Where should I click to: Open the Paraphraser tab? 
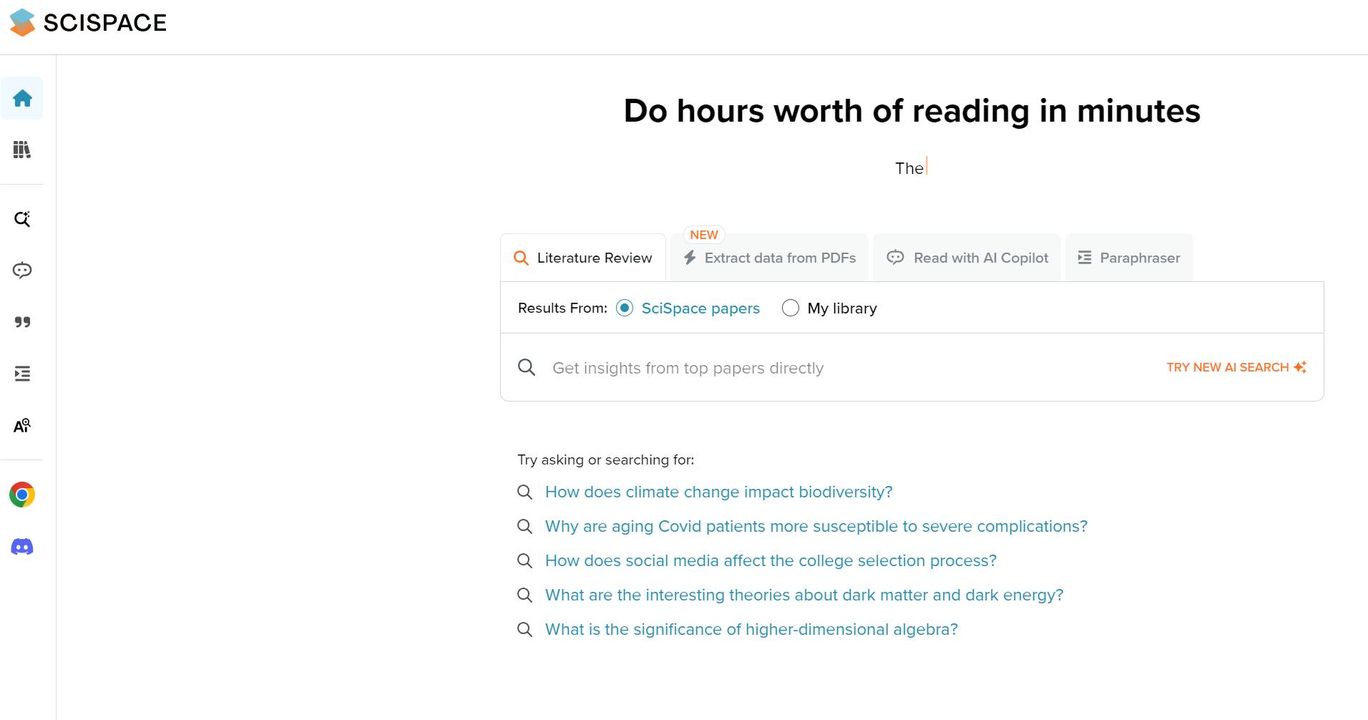[1129, 258]
